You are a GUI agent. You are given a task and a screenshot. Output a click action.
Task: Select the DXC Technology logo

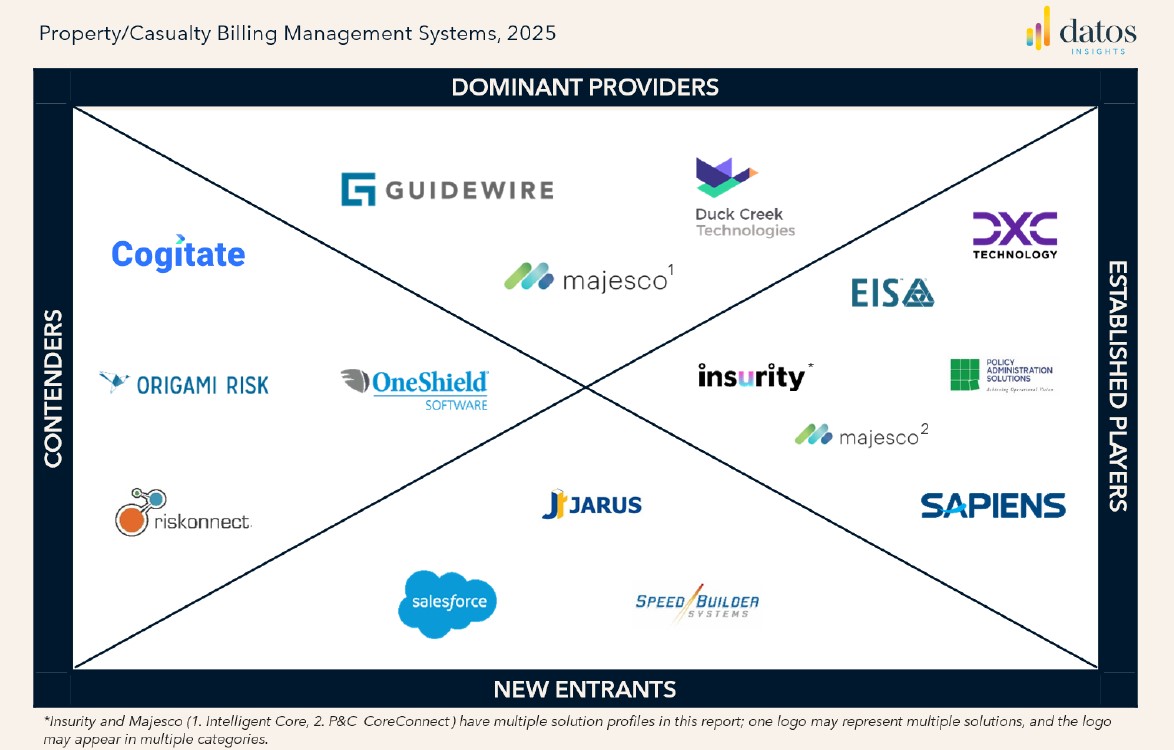pyautogui.click(x=1014, y=236)
